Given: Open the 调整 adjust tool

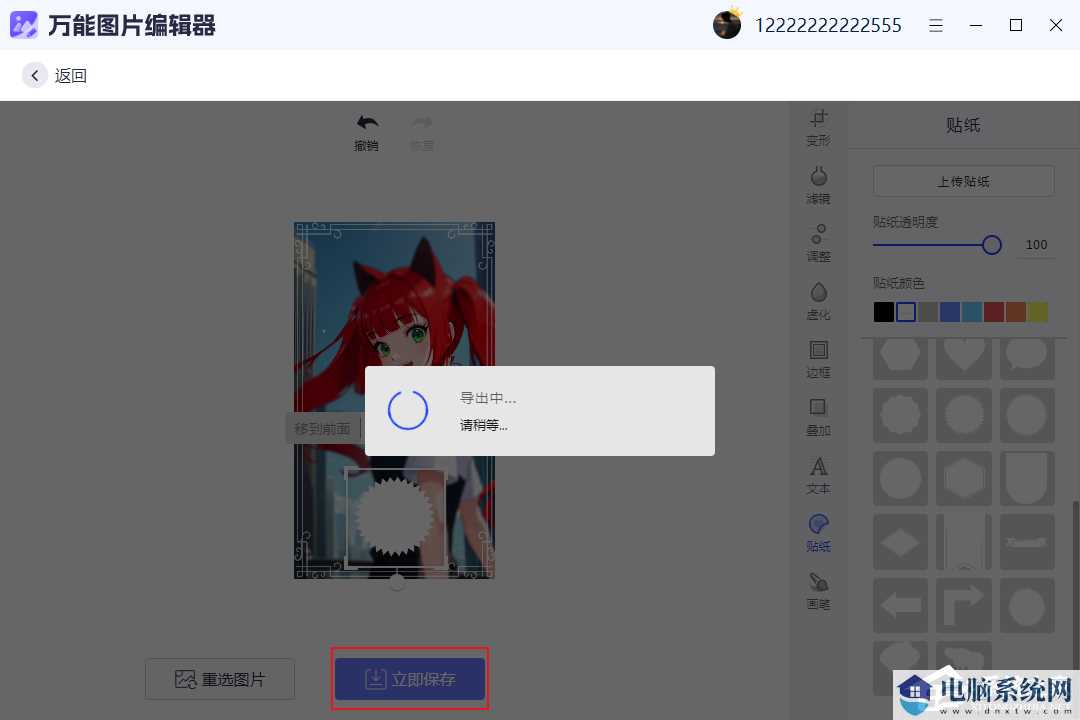Looking at the screenshot, I should [818, 244].
